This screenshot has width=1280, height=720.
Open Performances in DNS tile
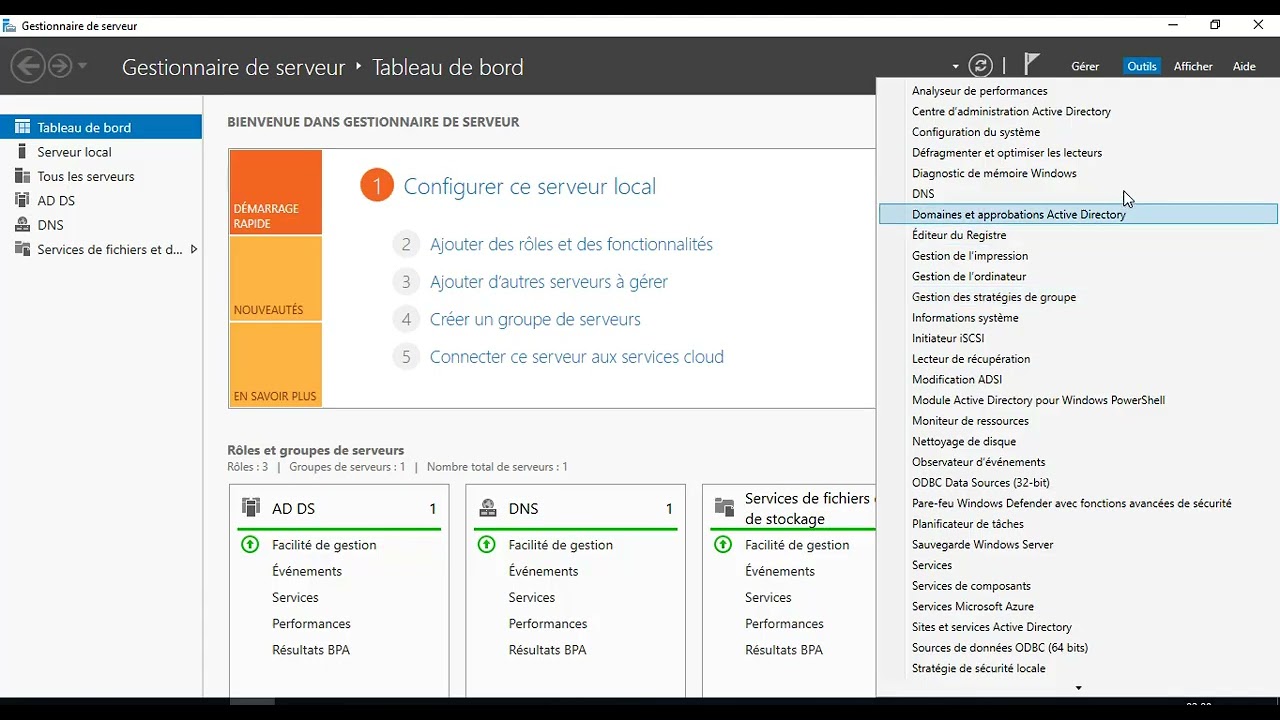[548, 624]
